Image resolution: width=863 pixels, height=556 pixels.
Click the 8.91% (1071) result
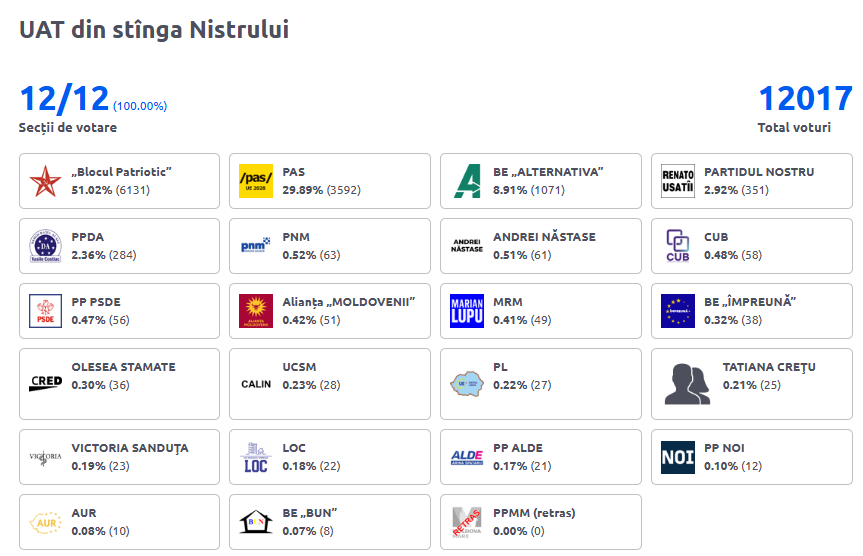tap(529, 190)
